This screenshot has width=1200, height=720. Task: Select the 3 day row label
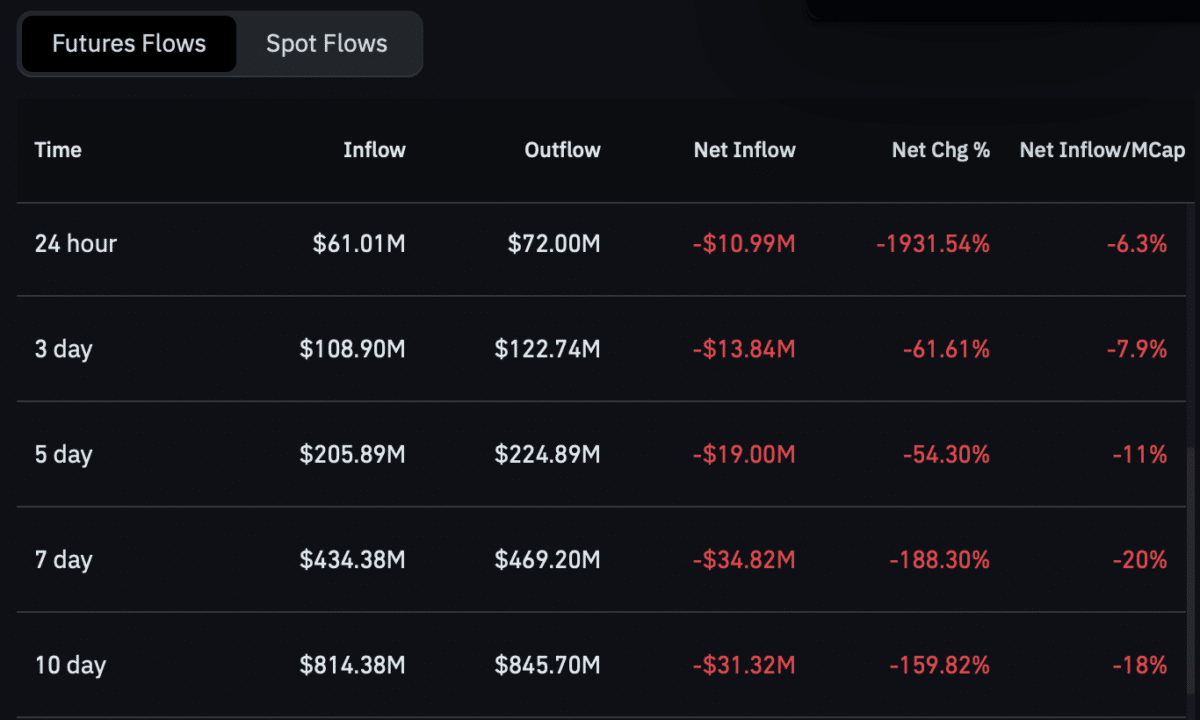click(x=63, y=349)
